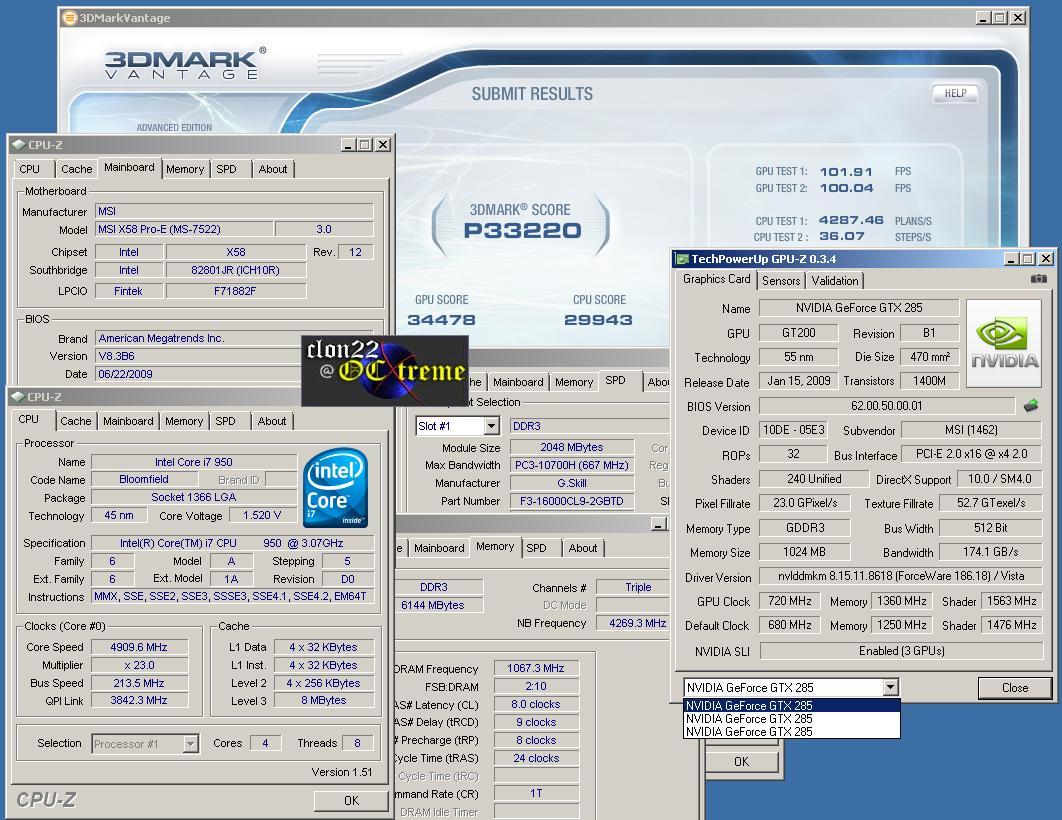
Task: Click the motherboard model MSI X58 Pro-E field
Action: (184, 230)
